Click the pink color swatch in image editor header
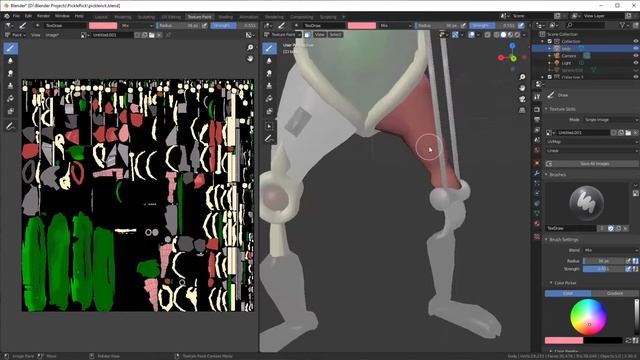Image resolution: width=640 pixels, height=360 pixels. [x=103, y=25]
